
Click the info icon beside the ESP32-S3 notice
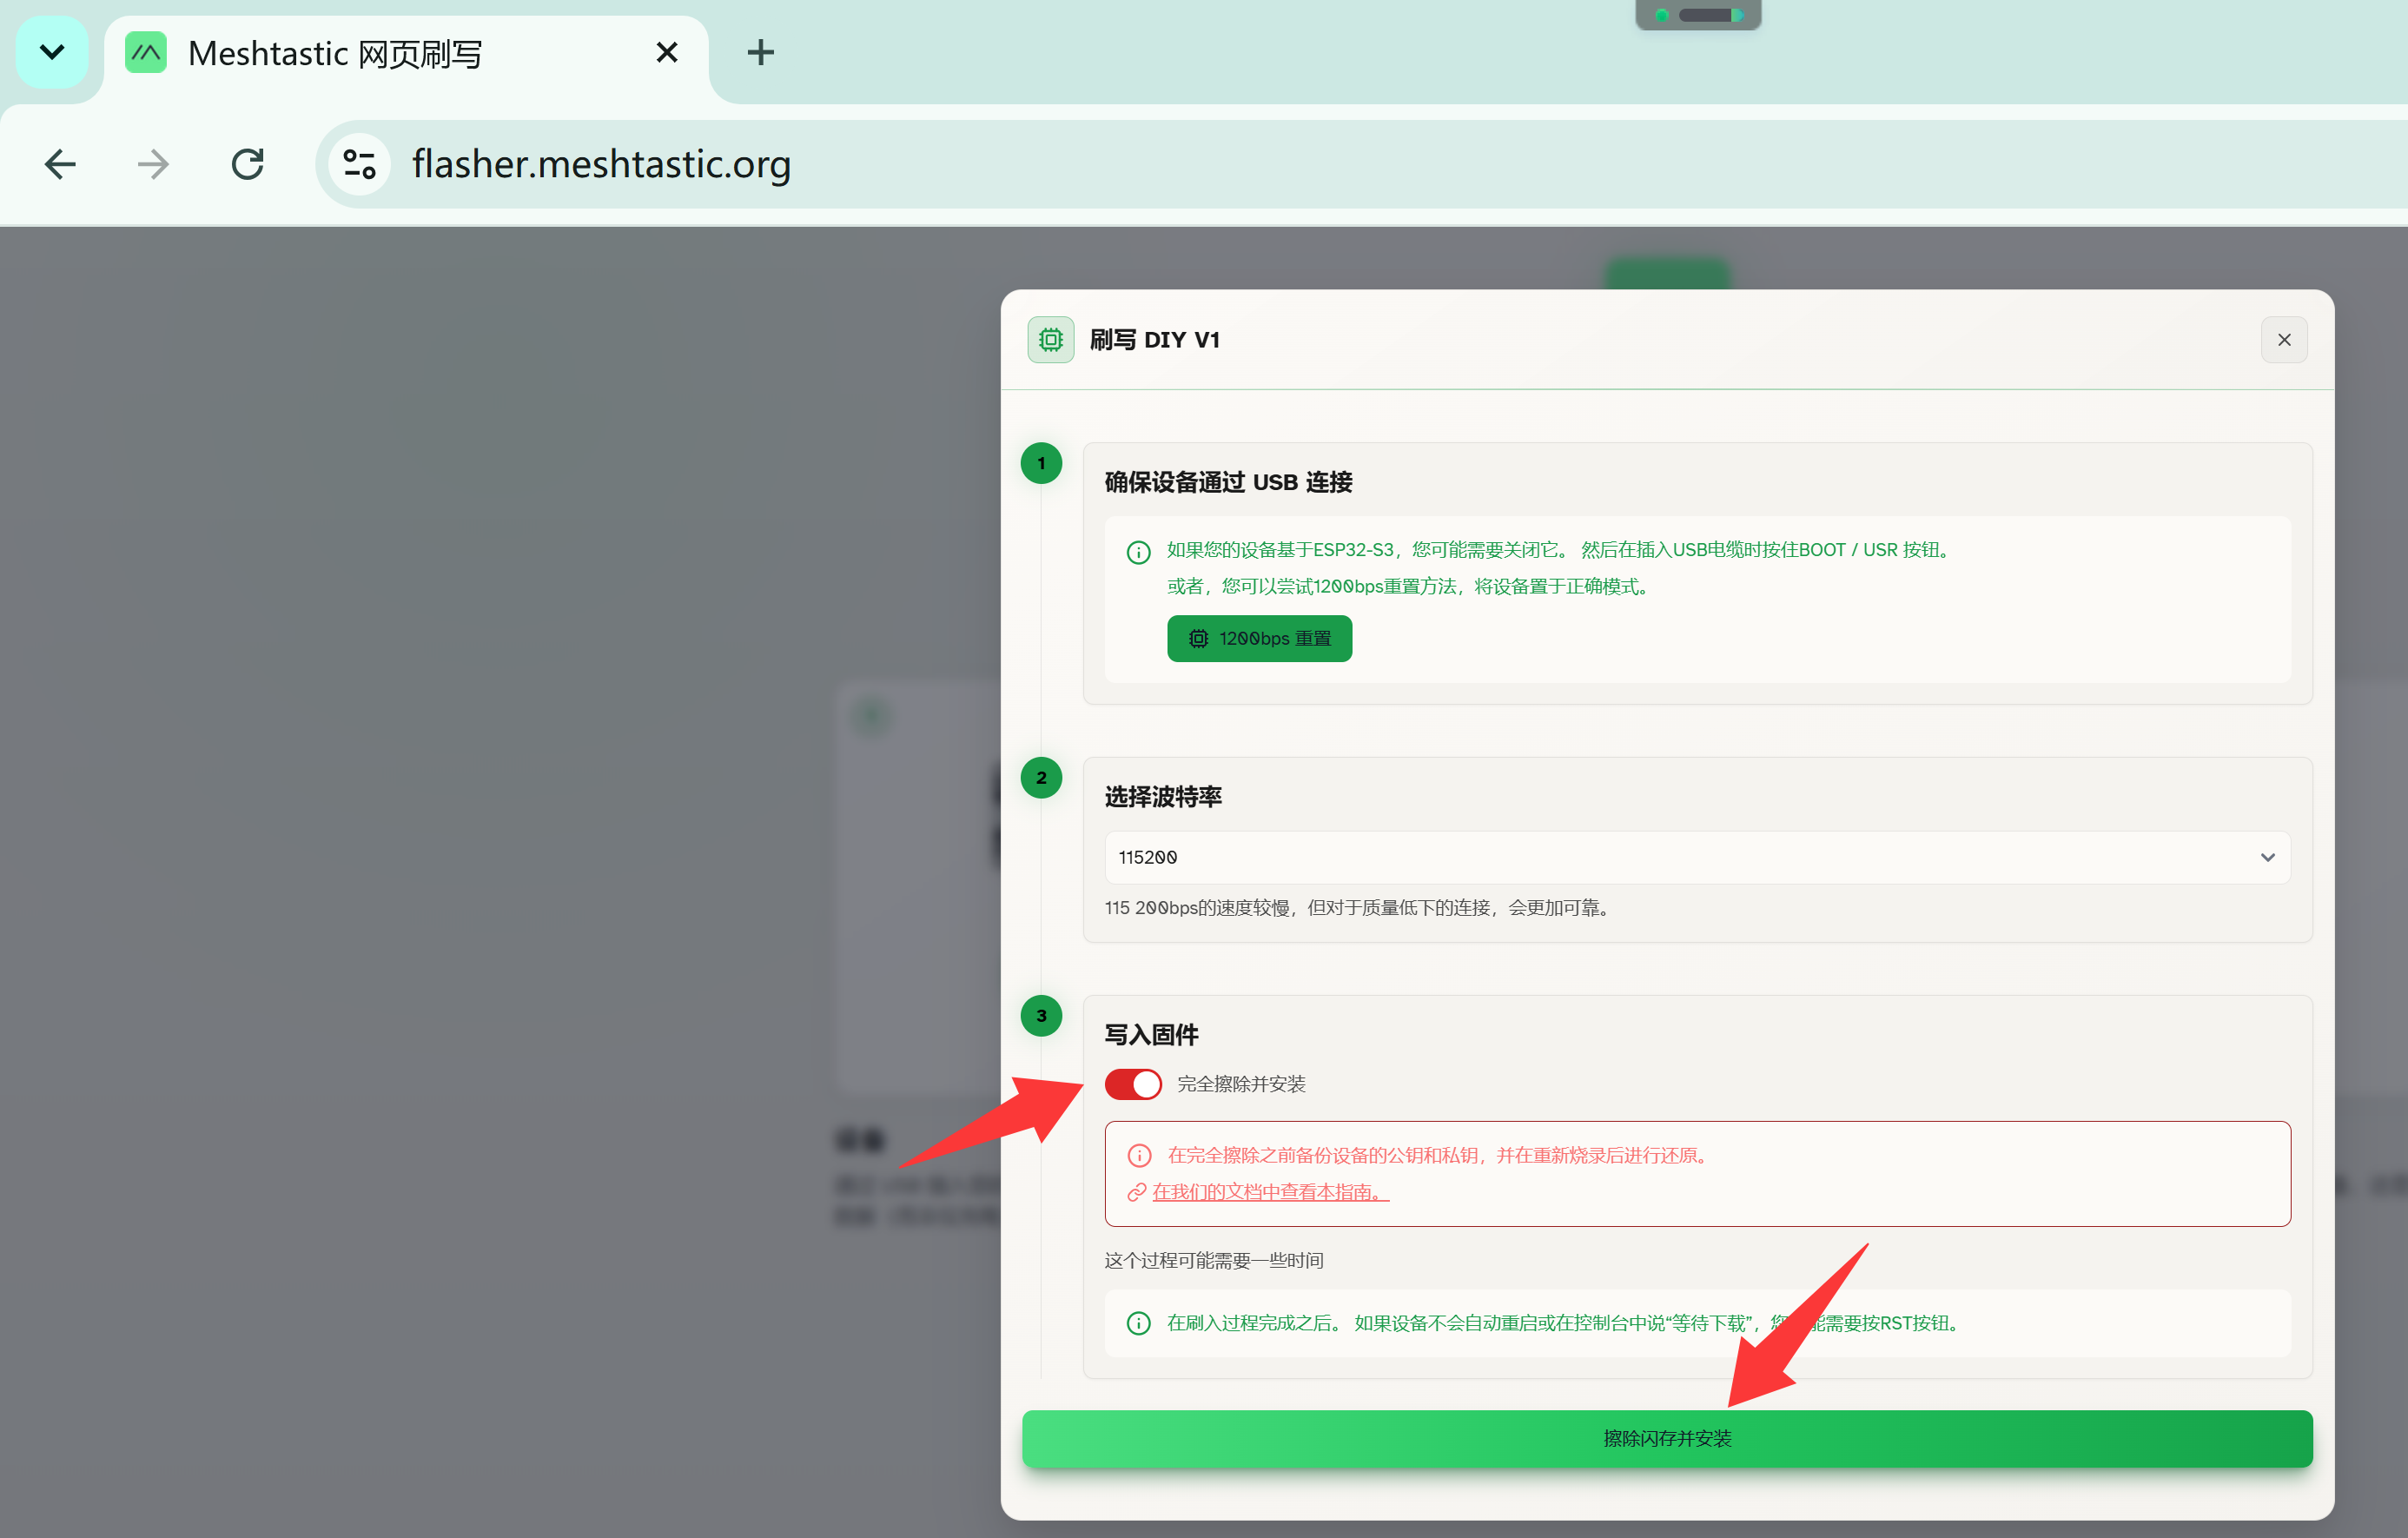1138,552
